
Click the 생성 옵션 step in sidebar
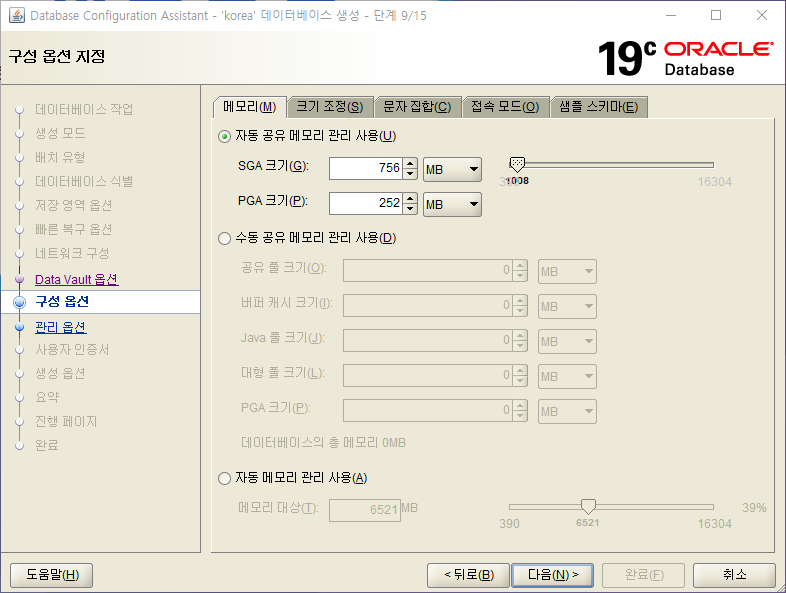click(60, 373)
